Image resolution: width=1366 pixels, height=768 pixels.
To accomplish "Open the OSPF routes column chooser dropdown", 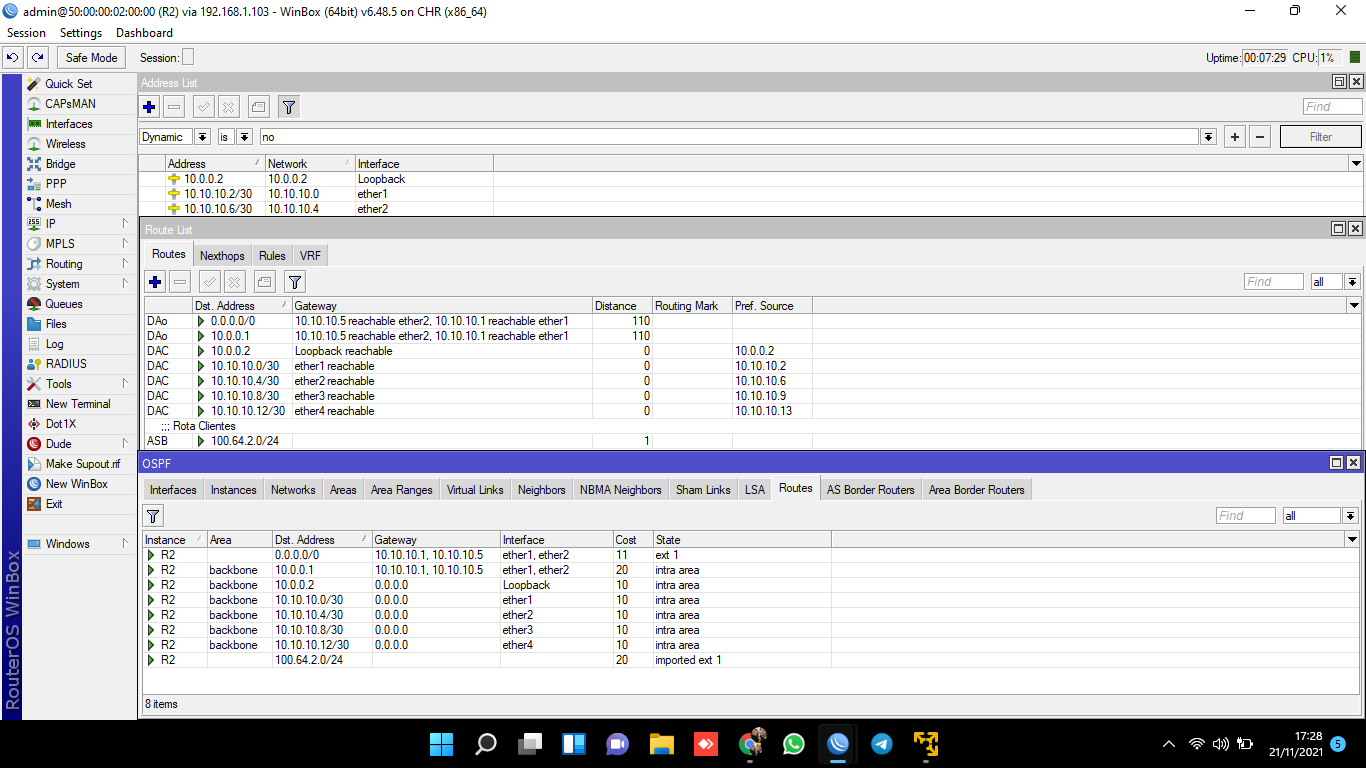I will 1352,539.
